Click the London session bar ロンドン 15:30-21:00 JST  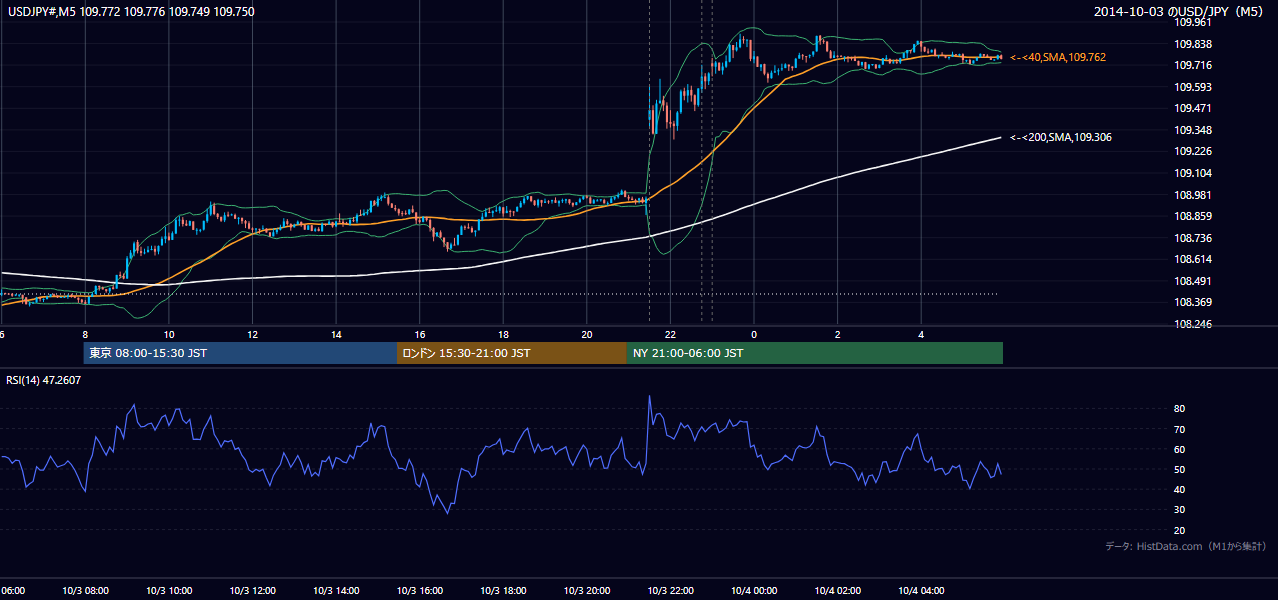point(512,353)
